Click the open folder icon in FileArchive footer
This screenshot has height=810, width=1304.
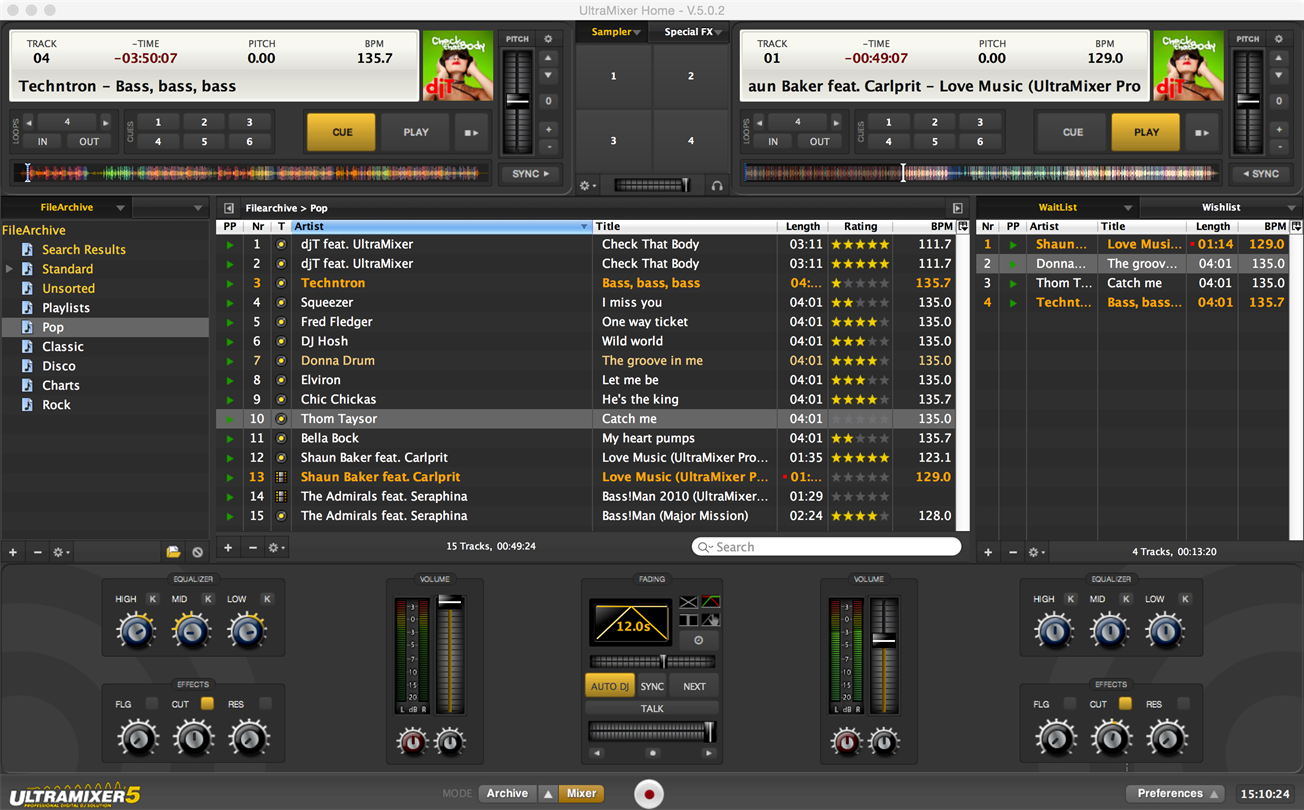click(173, 552)
